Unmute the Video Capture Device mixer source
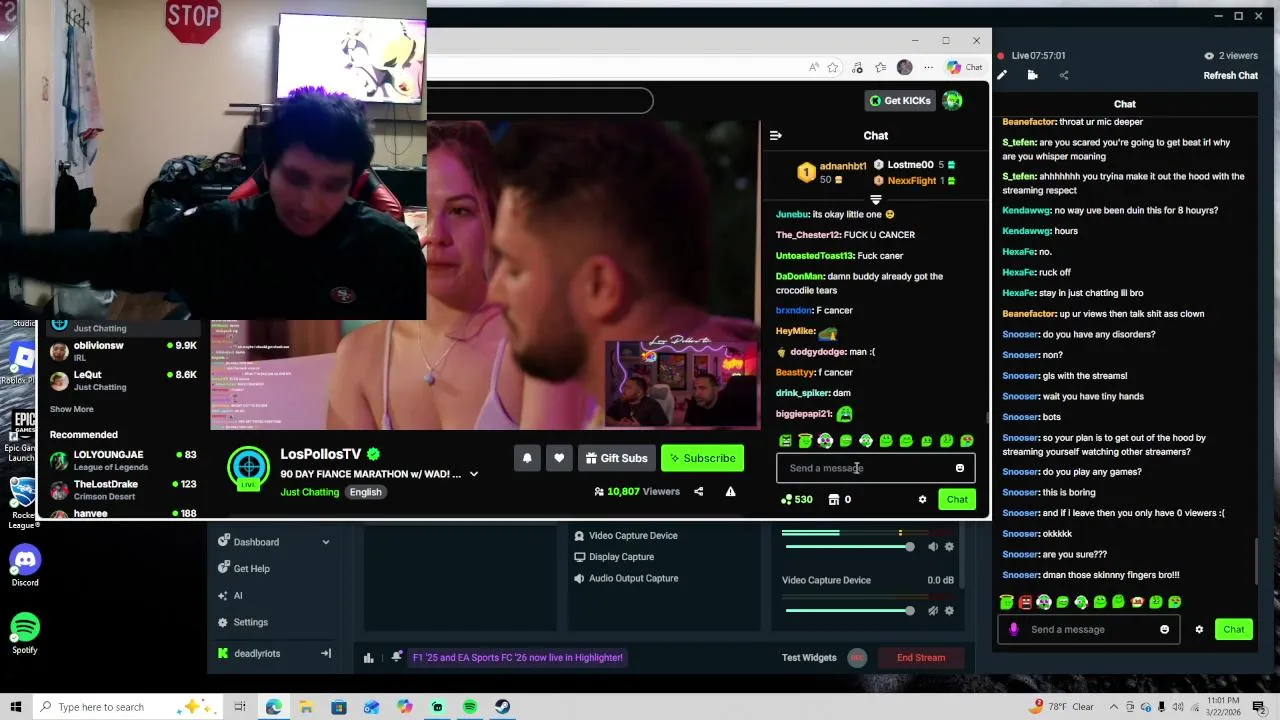This screenshot has height=720, width=1280. [x=933, y=610]
